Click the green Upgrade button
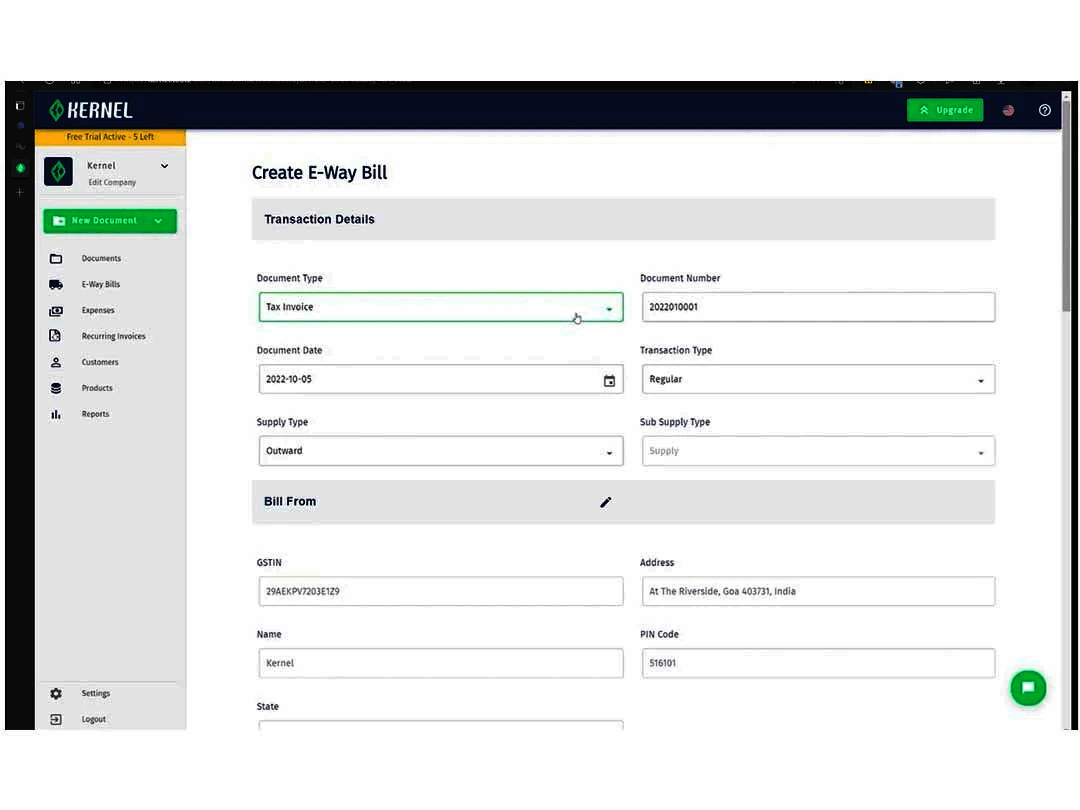Viewport: 1080px width, 810px height. 945,110
